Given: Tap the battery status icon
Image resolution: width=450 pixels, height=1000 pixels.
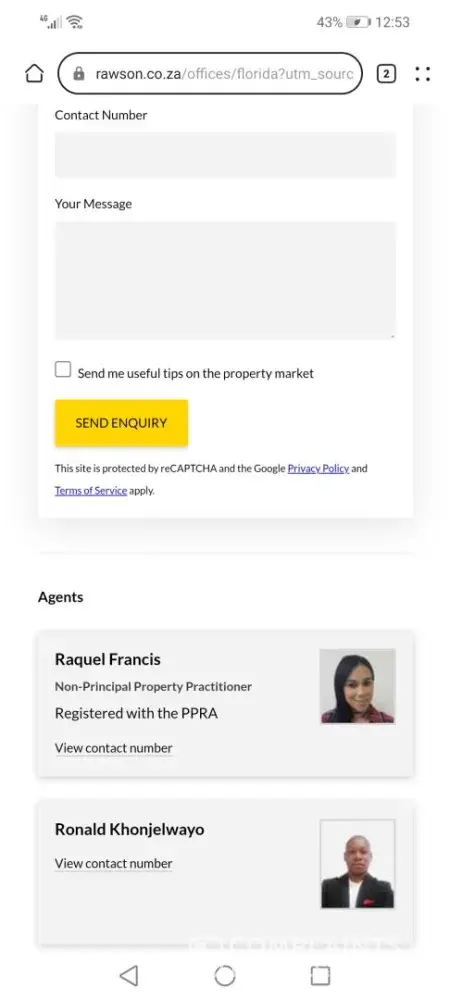Looking at the screenshot, I should pyautogui.click(x=358, y=22).
